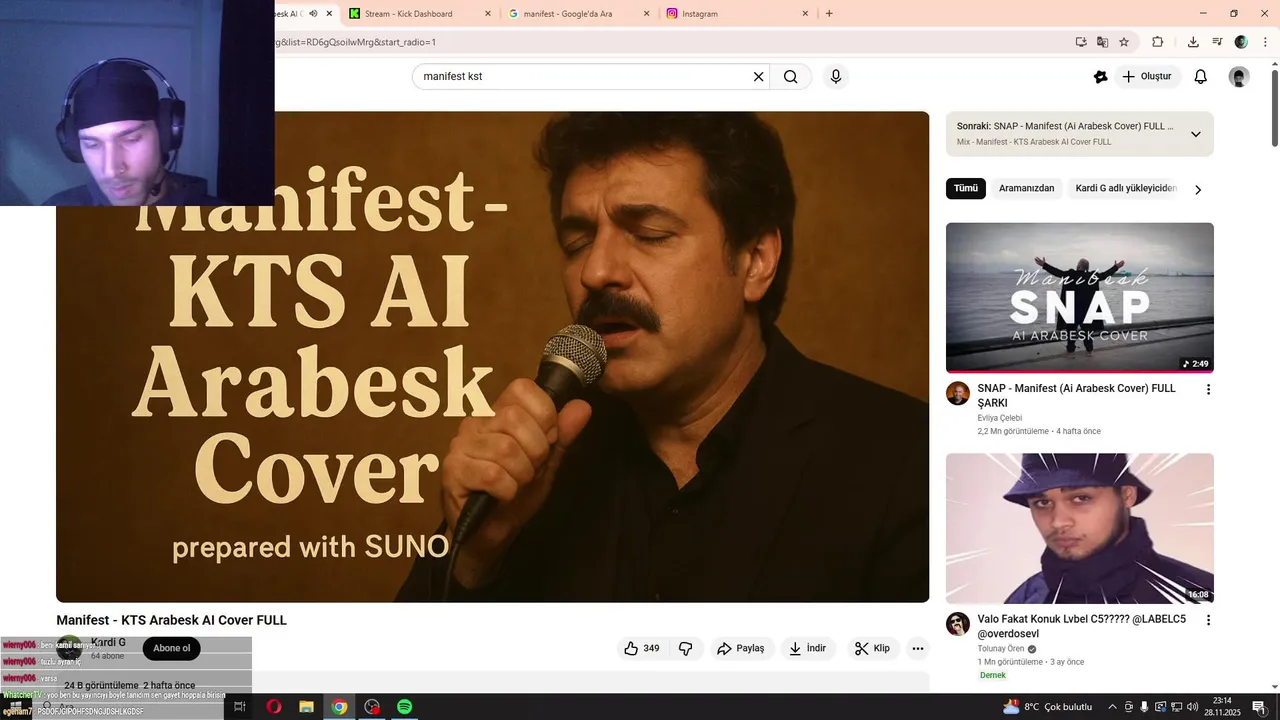Click title SNAP - Manifest (Ai Arabesk Cover) FULL ŞARKI
Image resolution: width=1280 pixels, height=720 pixels.
1077,395
